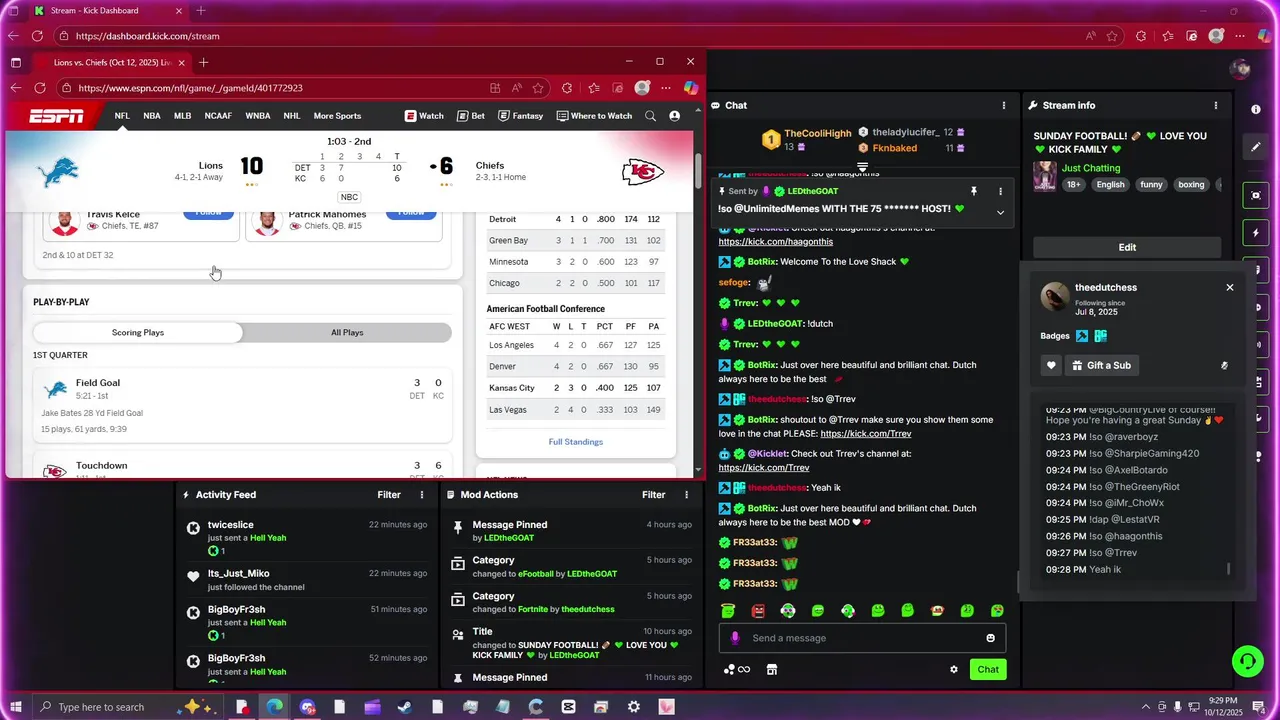
Task: Click red angry emote above message box
Action: 758,610
